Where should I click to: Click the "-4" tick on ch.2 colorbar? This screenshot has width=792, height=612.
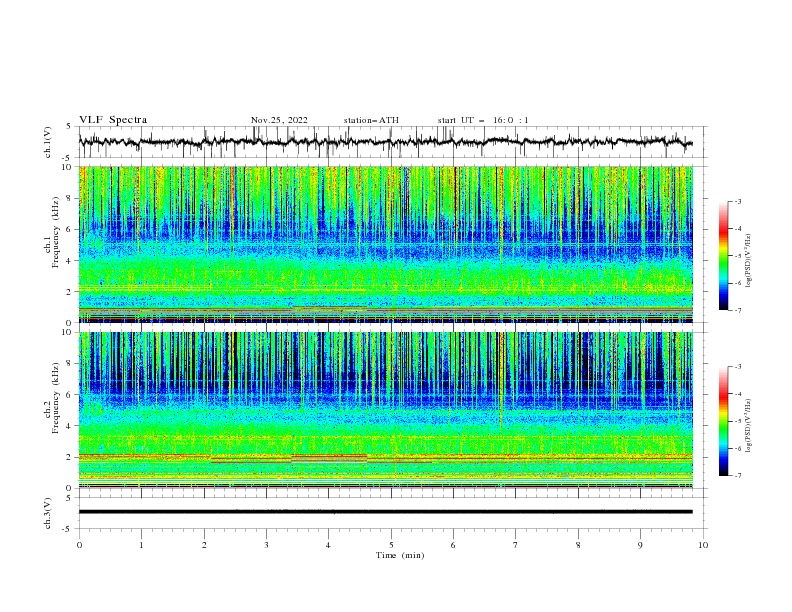(x=737, y=394)
